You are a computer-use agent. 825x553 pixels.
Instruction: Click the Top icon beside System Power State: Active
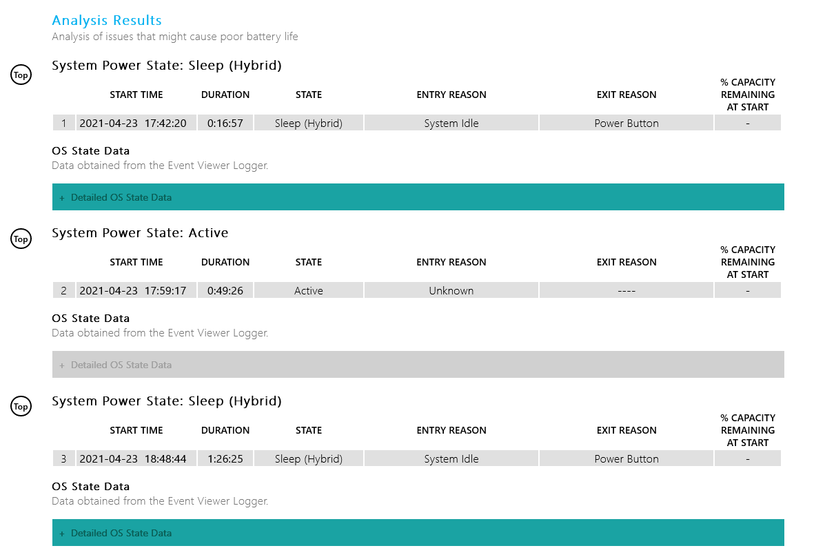click(x=21, y=239)
